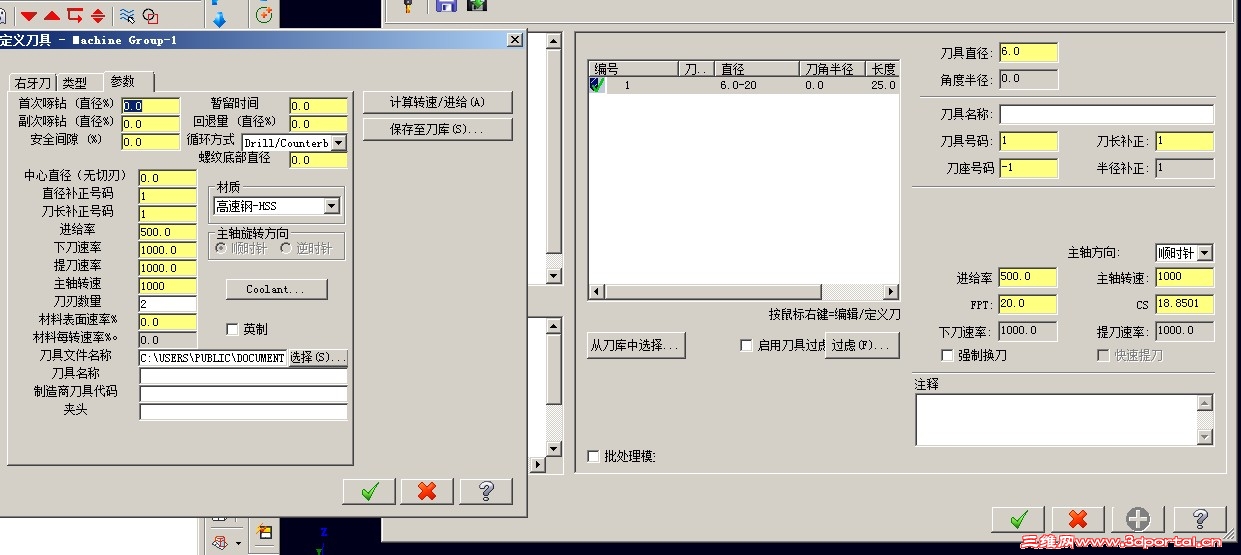Click the 刀角半径 column header

coord(833,70)
